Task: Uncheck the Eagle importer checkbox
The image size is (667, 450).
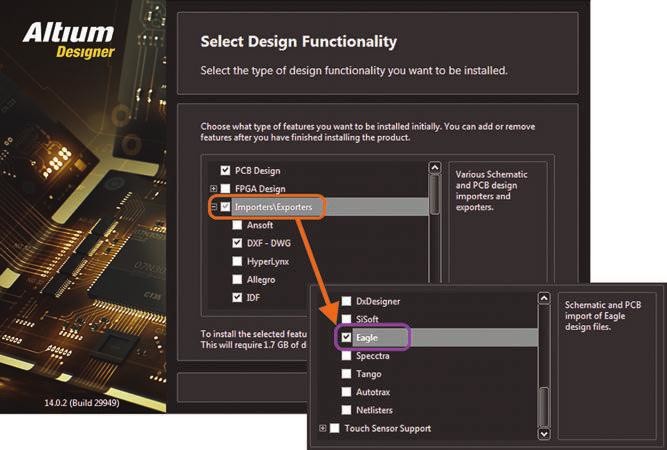Action: click(346, 337)
